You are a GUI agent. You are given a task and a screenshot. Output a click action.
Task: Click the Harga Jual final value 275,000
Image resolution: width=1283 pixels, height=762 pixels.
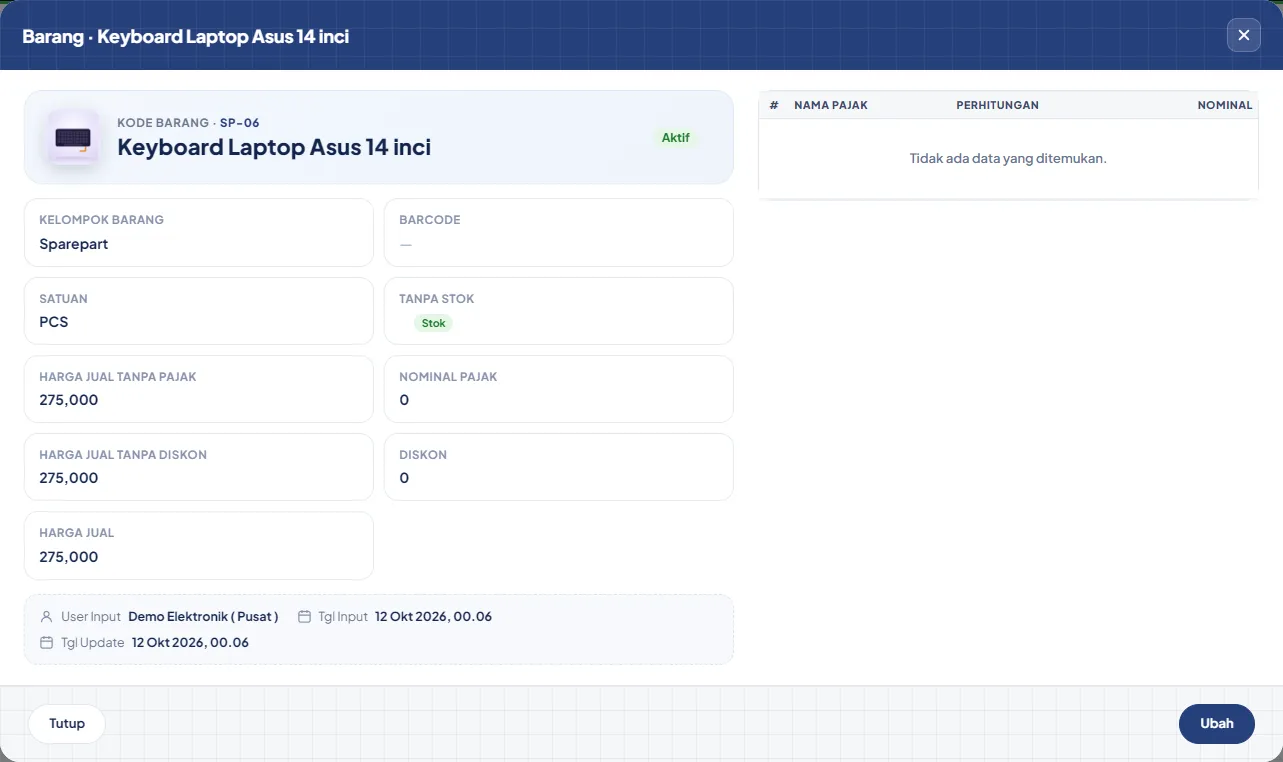pos(69,557)
